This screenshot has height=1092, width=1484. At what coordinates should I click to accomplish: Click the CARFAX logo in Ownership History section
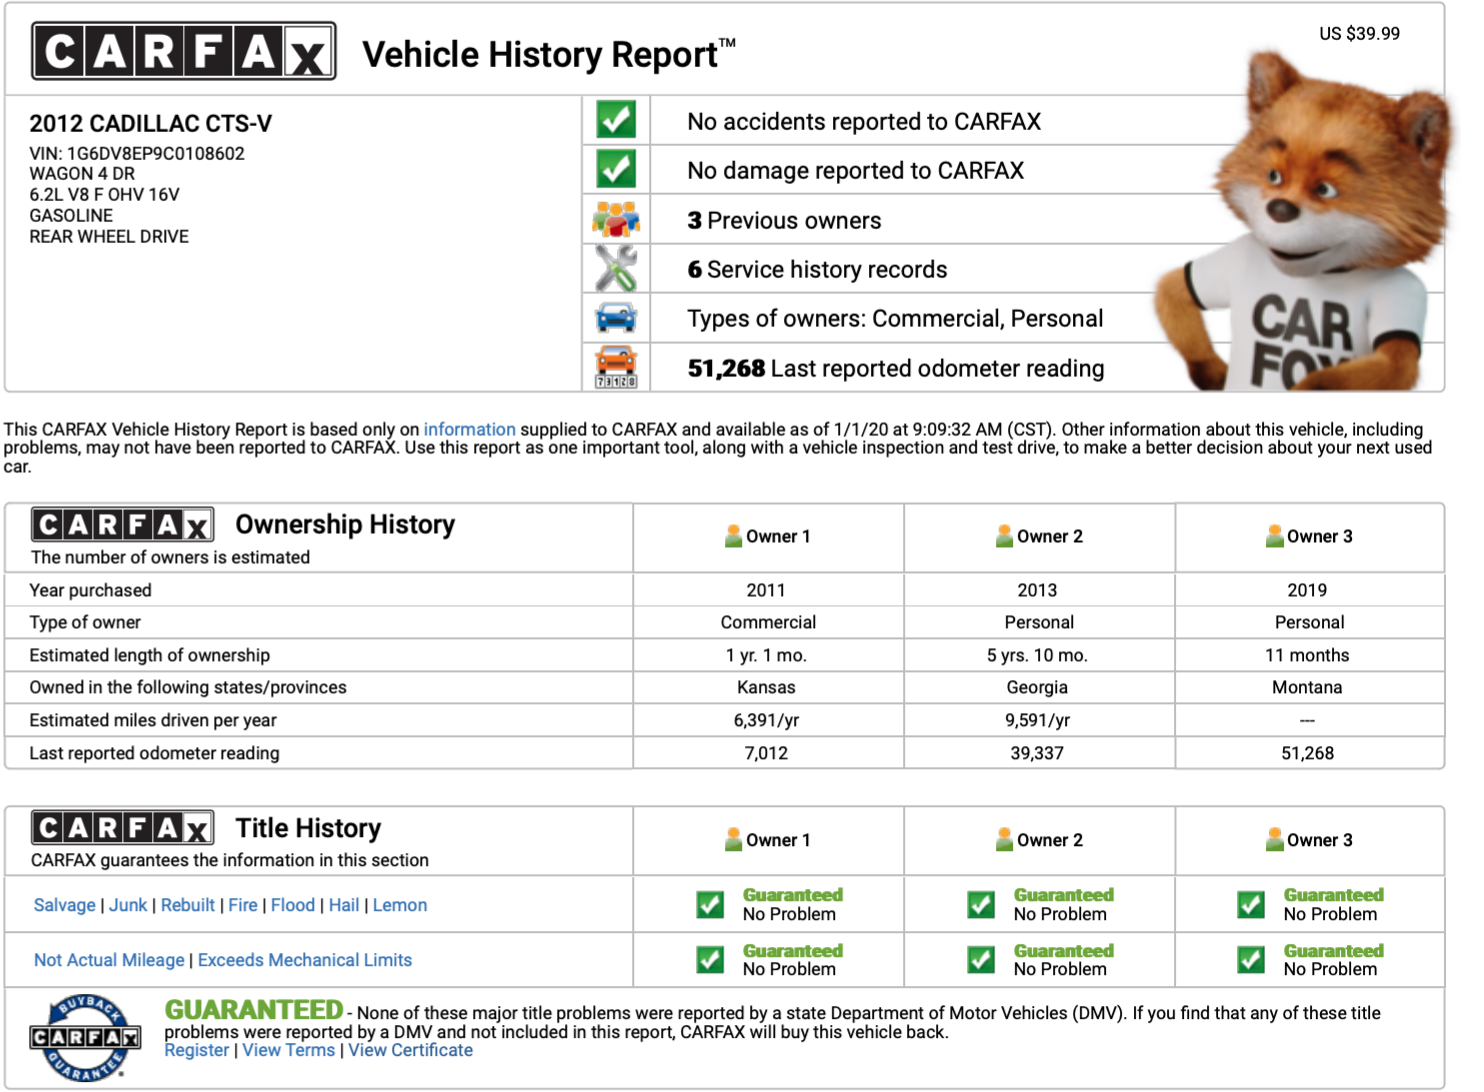[x=122, y=524]
